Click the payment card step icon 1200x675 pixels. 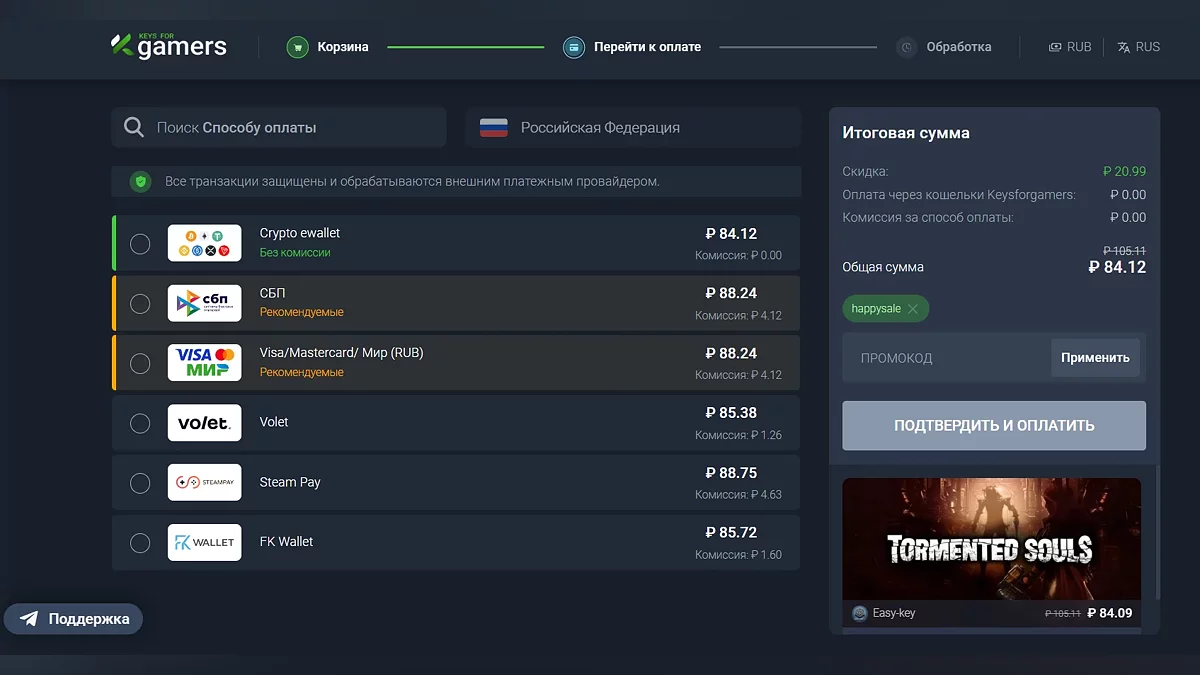573,47
